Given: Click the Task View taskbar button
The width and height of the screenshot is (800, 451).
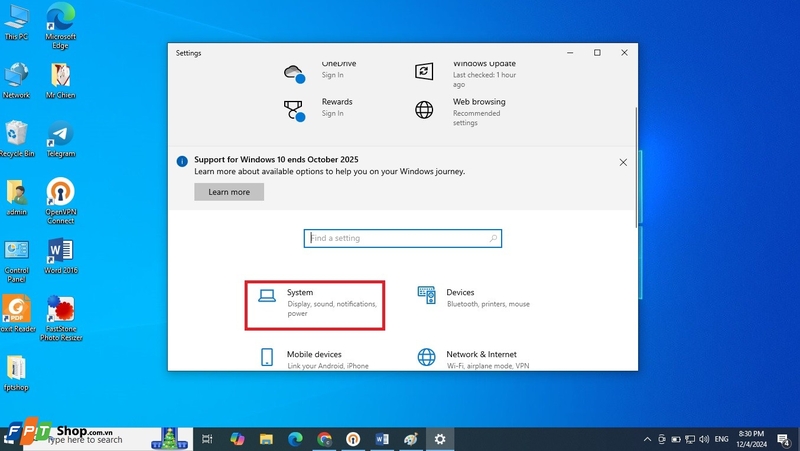Looking at the screenshot, I should tap(207, 439).
